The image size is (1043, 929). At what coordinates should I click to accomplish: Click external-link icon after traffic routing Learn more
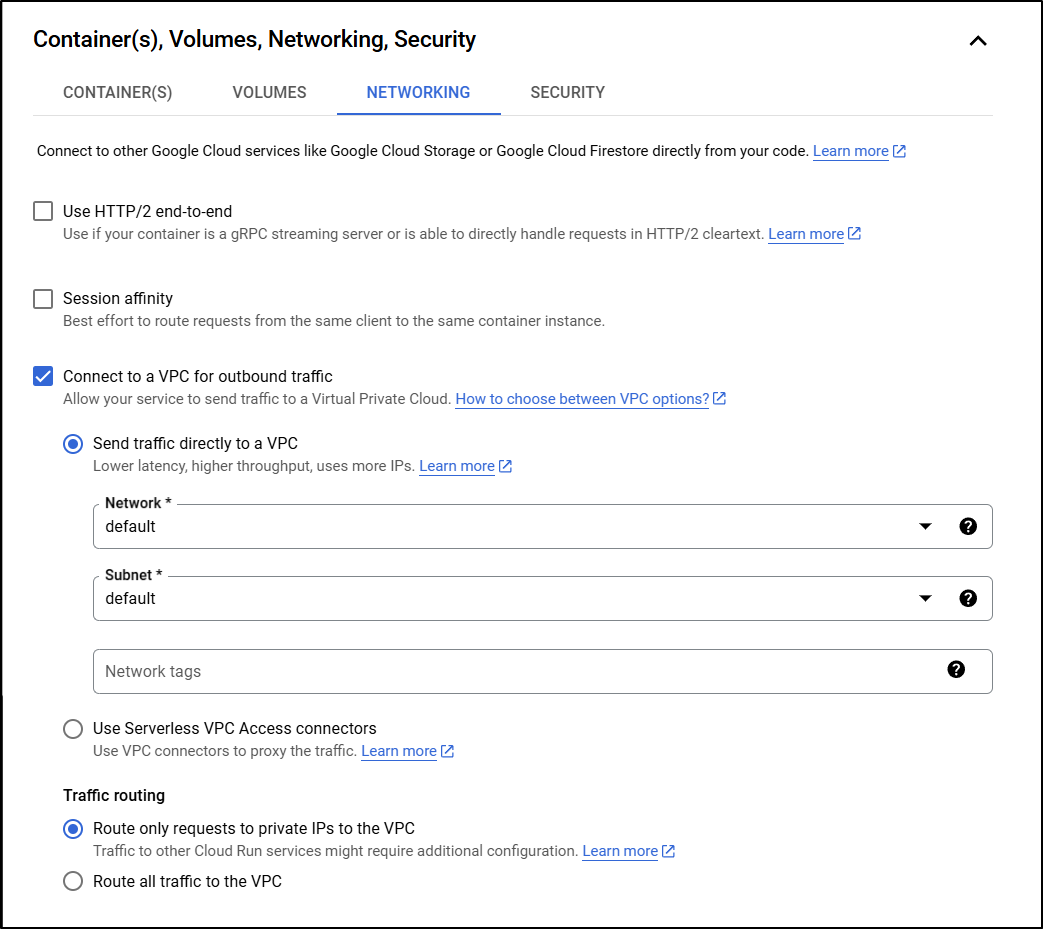669,851
